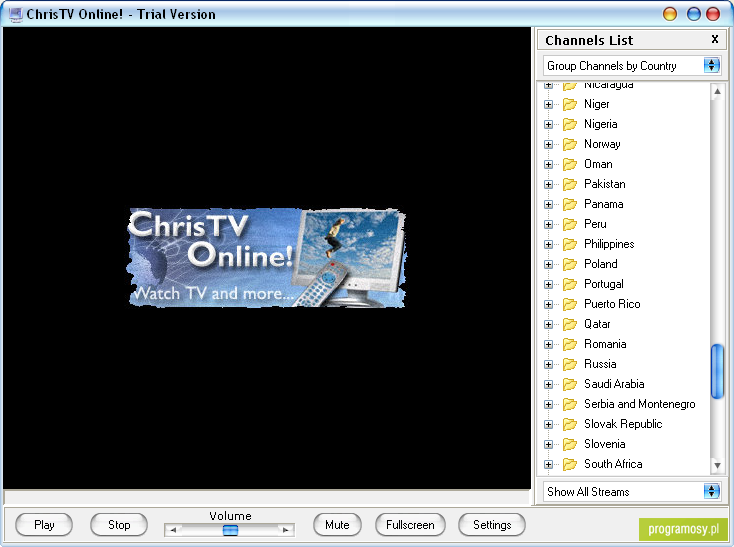Select the Romania entry
734x547 pixels.
605,344
